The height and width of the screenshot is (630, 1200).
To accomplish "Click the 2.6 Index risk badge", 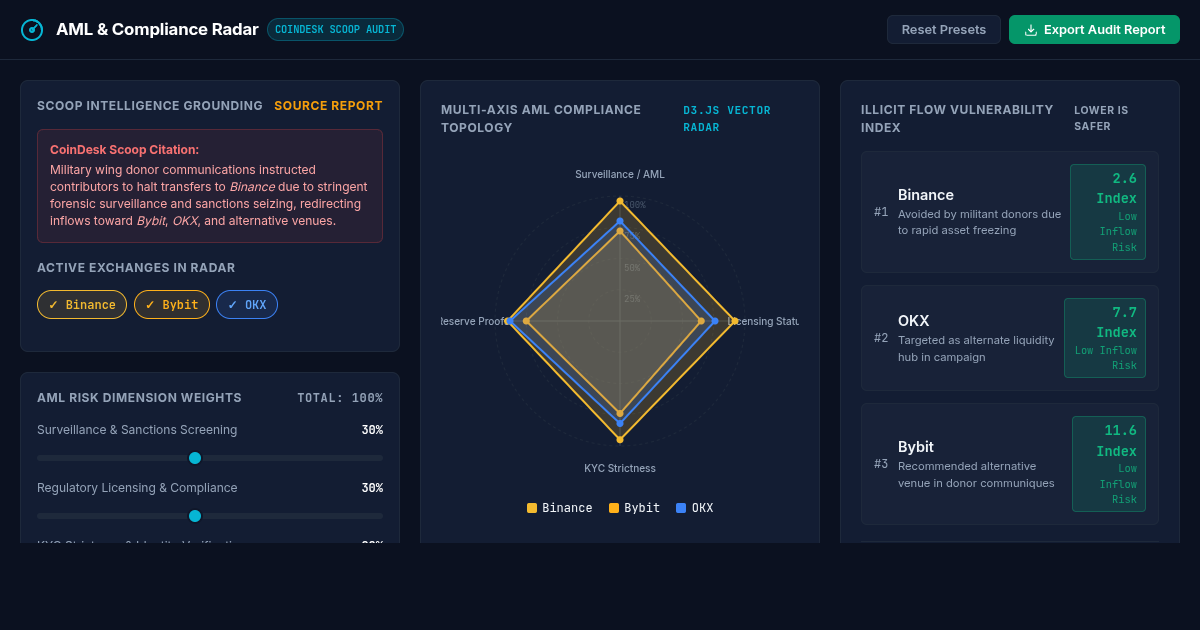I will click(x=1108, y=212).
